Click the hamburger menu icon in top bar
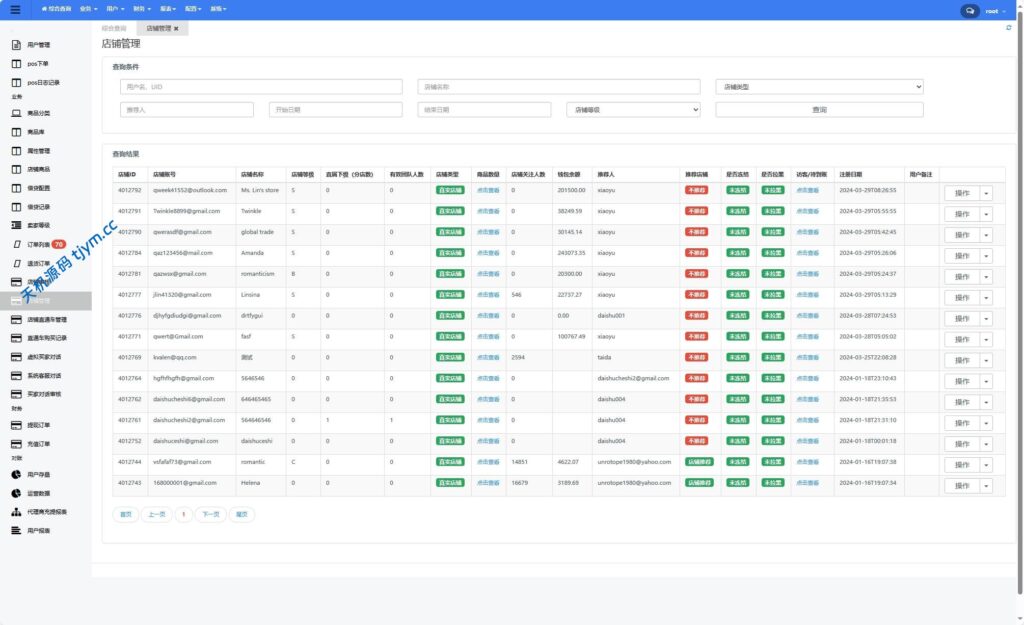Viewport: 1024px width, 625px height. [14, 10]
